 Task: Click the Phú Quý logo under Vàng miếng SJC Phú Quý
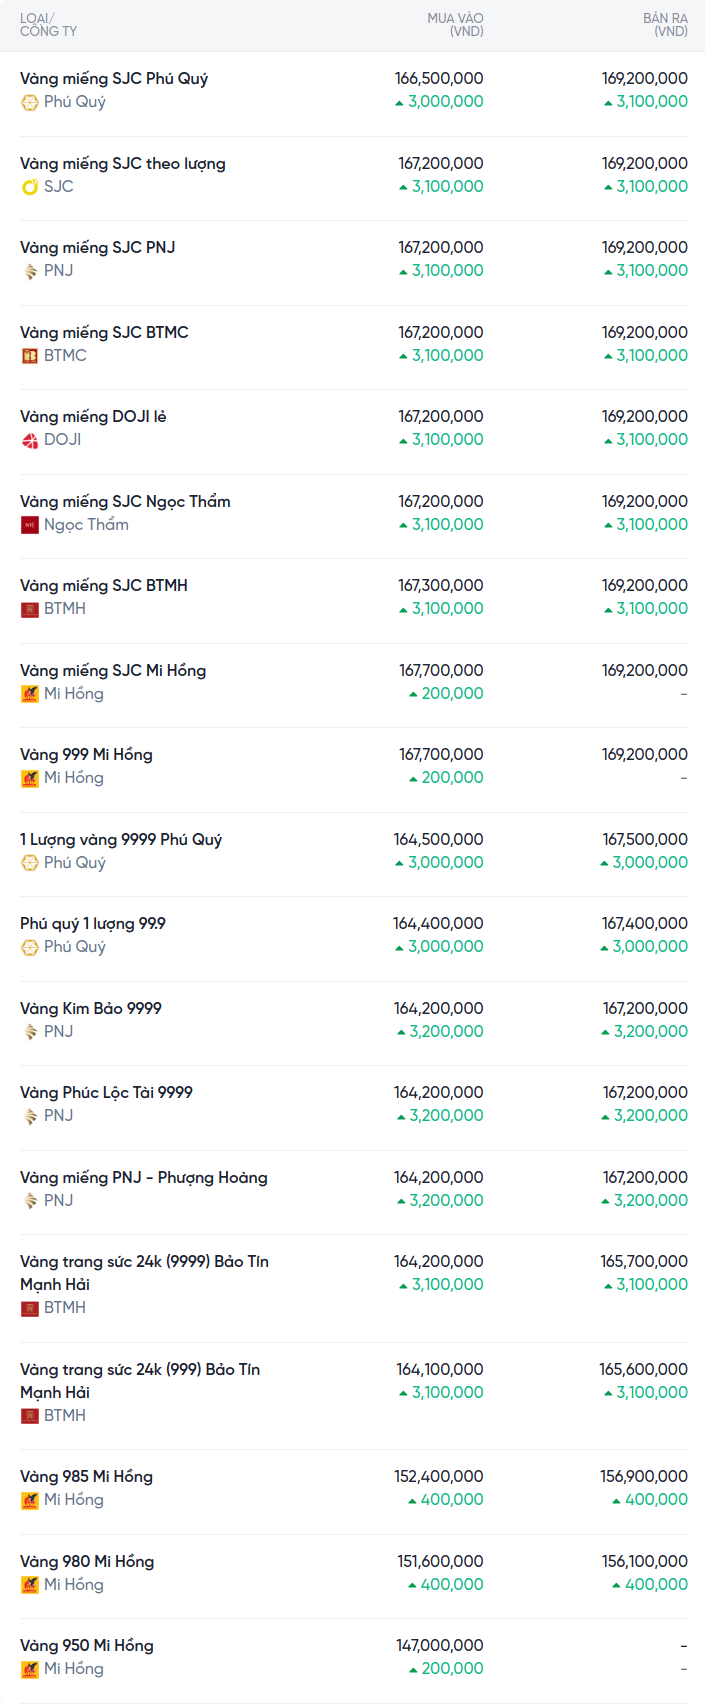coord(30,102)
